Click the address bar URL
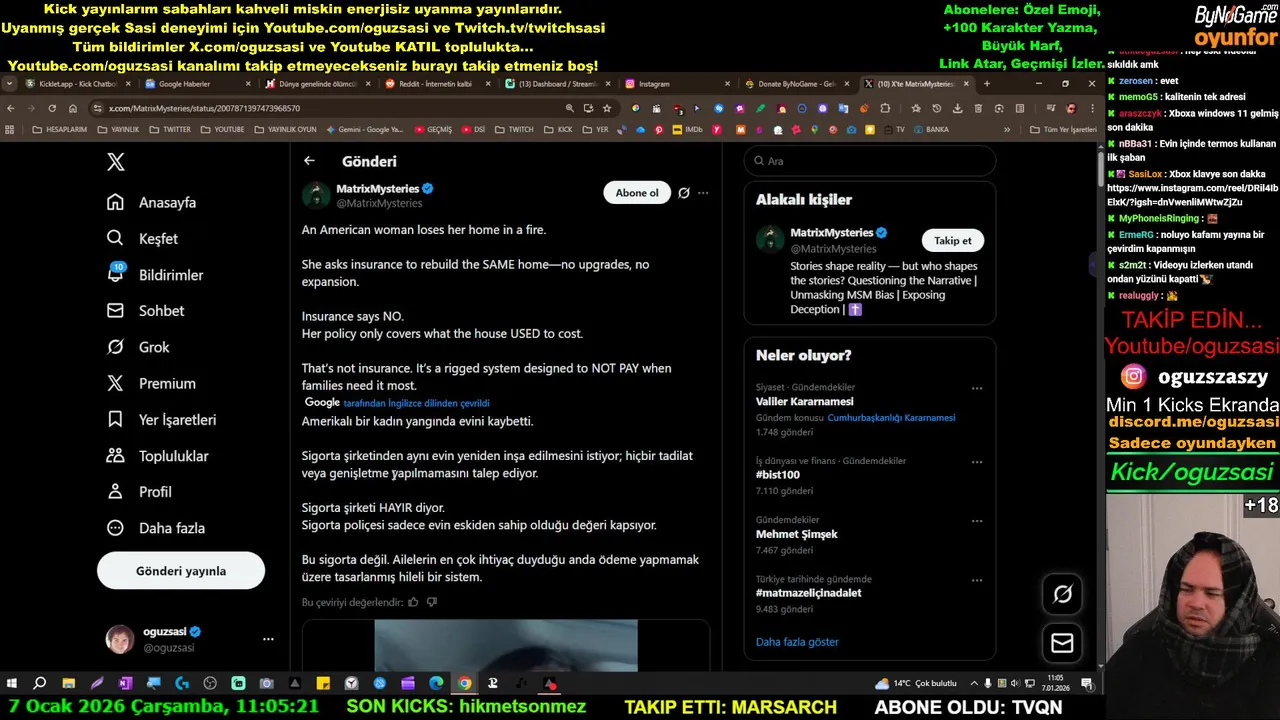 [205, 108]
